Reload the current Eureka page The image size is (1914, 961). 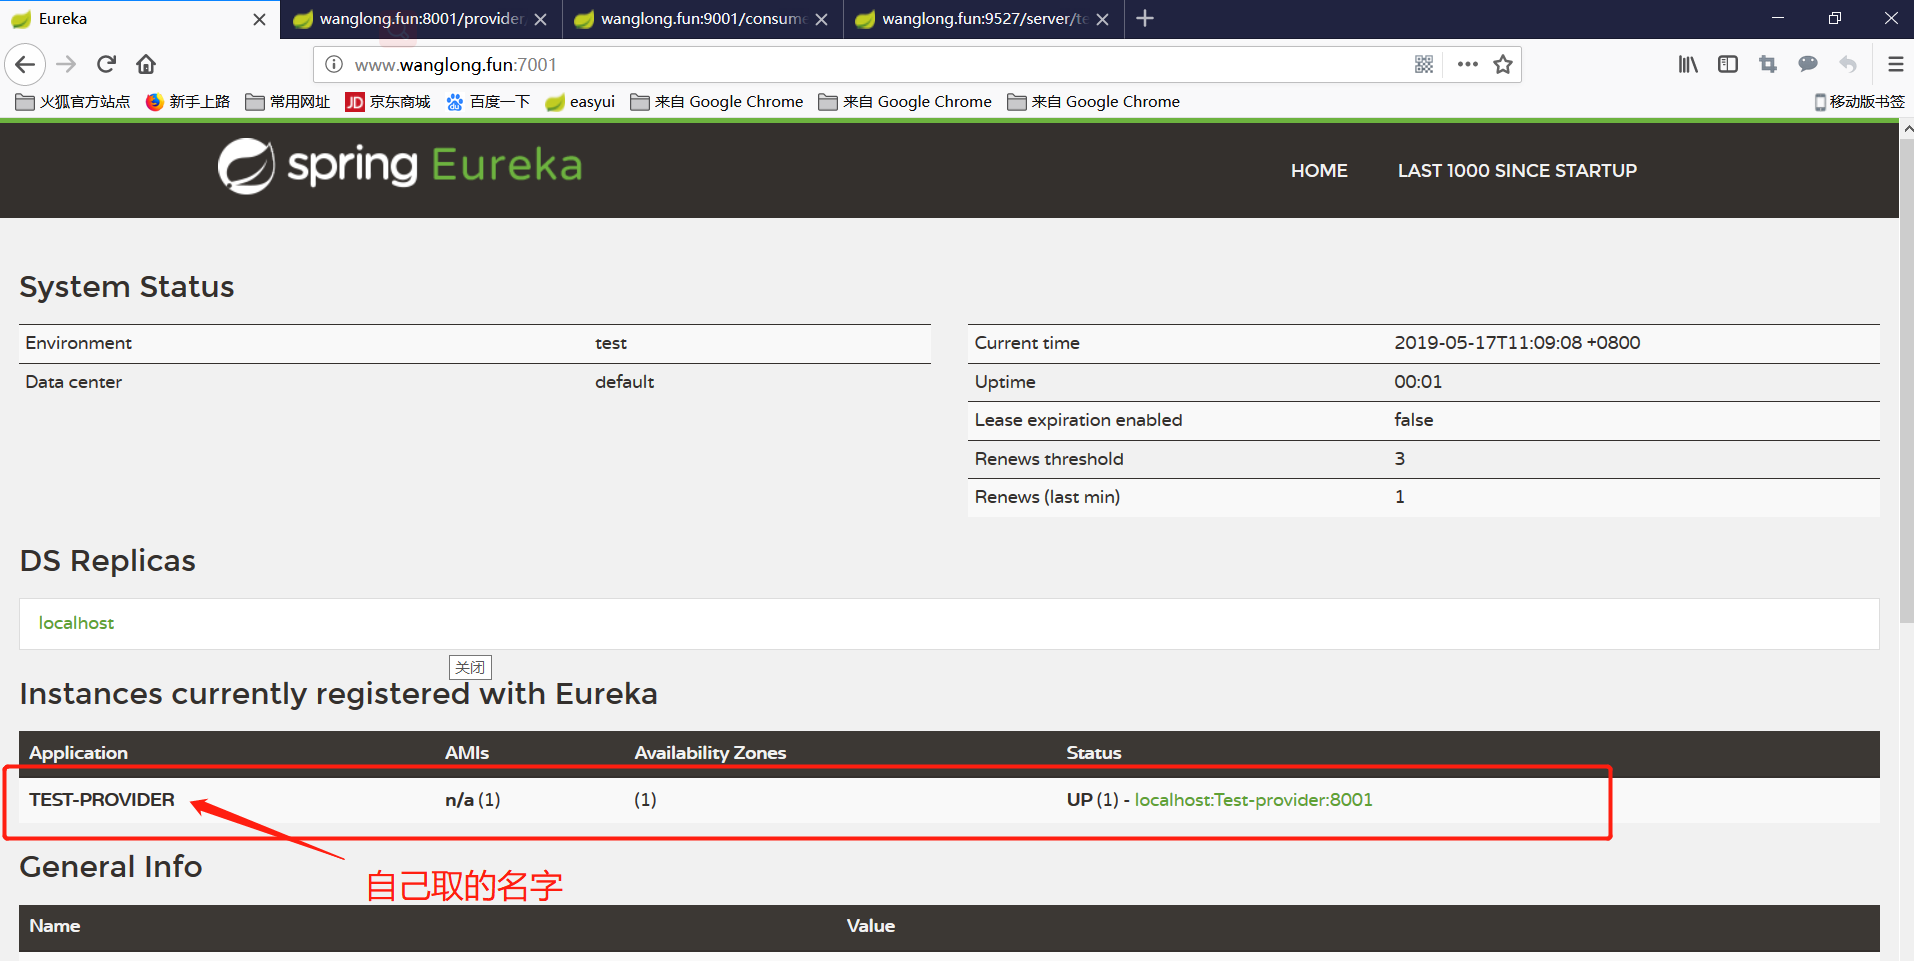coord(106,65)
